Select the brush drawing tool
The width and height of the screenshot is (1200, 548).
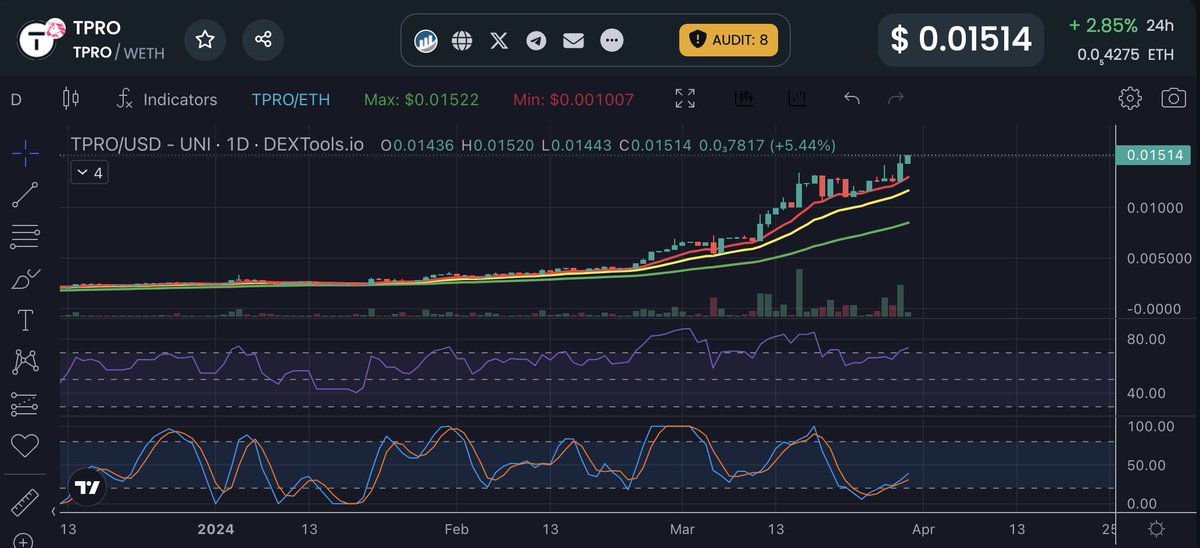pyautogui.click(x=25, y=280)
